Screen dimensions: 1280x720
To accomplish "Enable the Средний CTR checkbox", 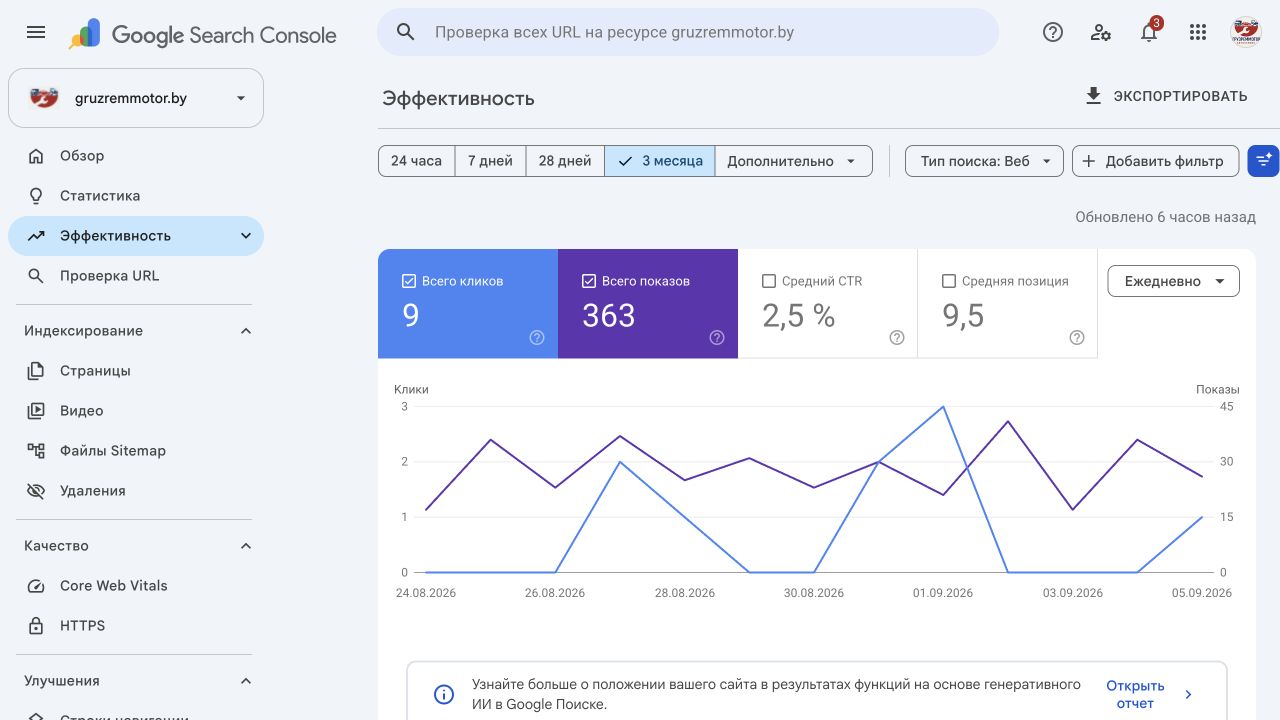I will pos(768,281).
